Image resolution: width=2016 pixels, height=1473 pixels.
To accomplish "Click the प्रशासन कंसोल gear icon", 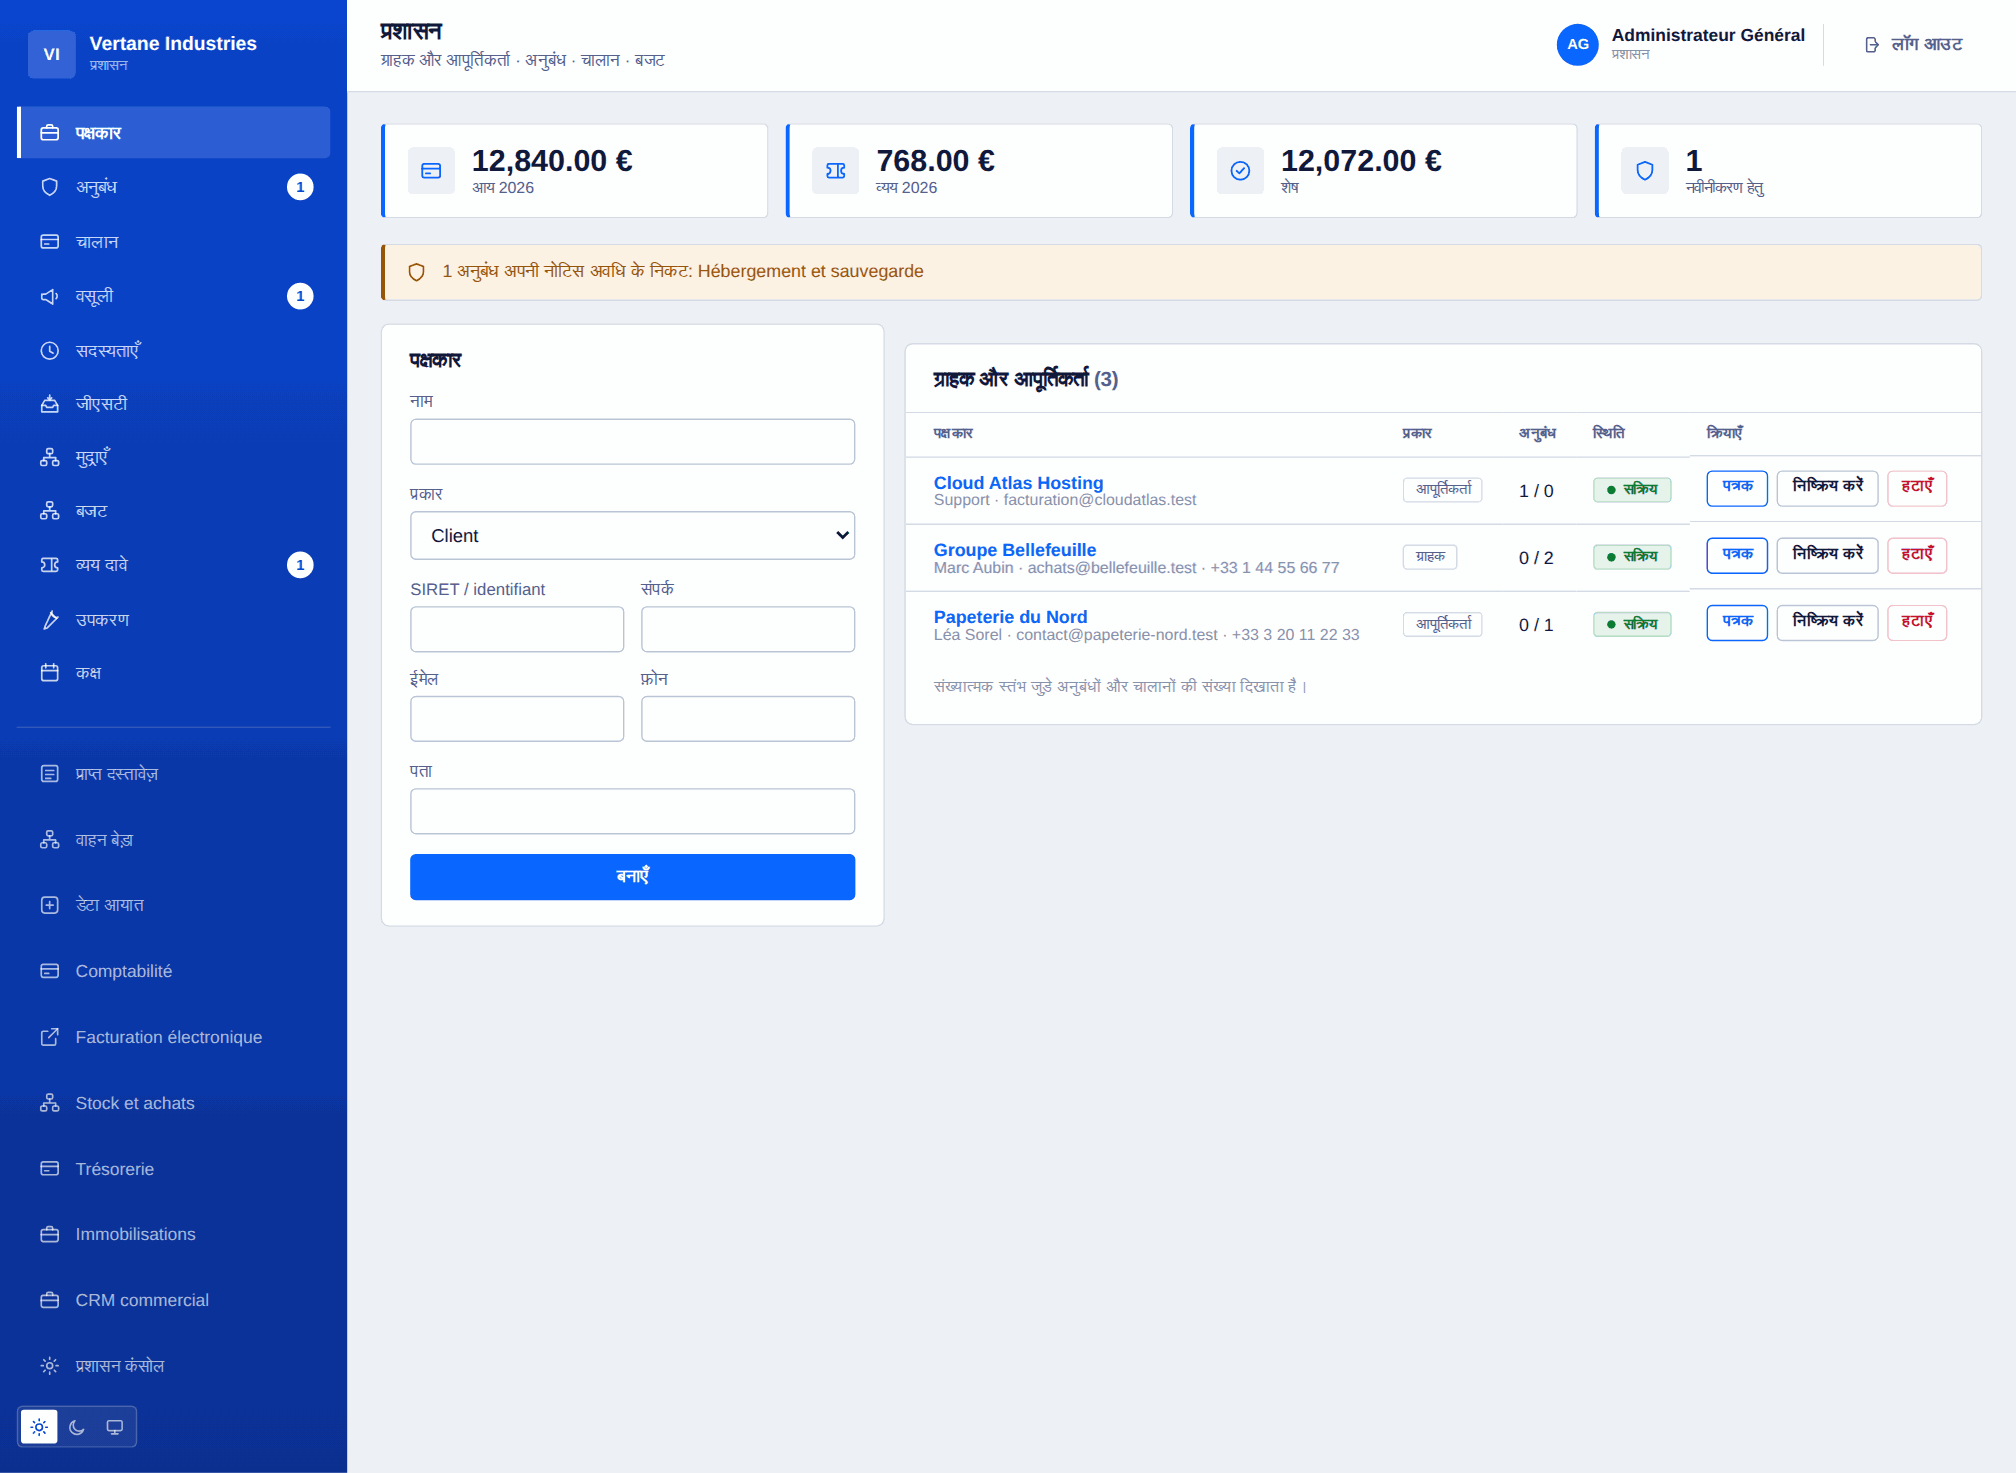I will click(x=49, y=1366).
